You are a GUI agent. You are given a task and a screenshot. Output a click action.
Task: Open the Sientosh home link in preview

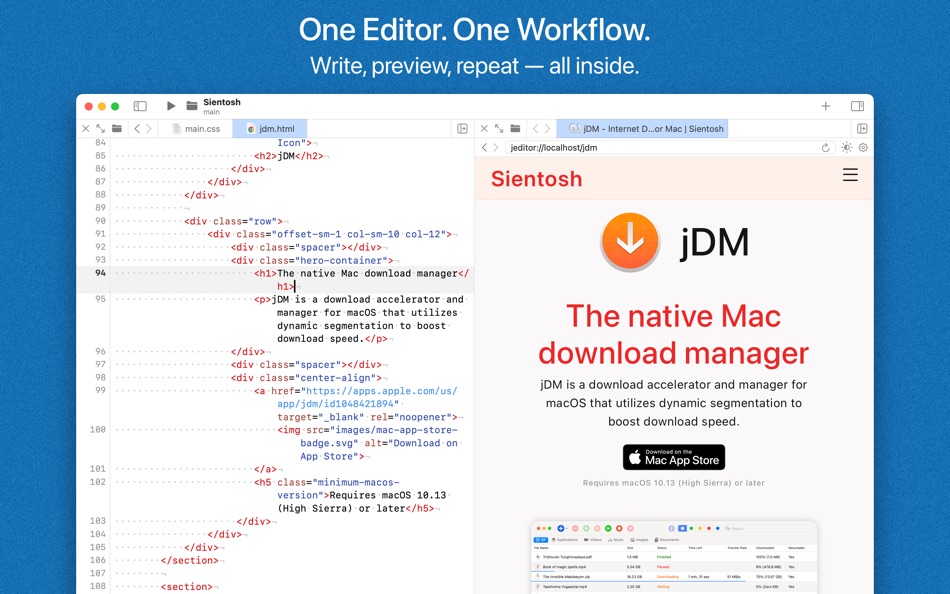536,179
